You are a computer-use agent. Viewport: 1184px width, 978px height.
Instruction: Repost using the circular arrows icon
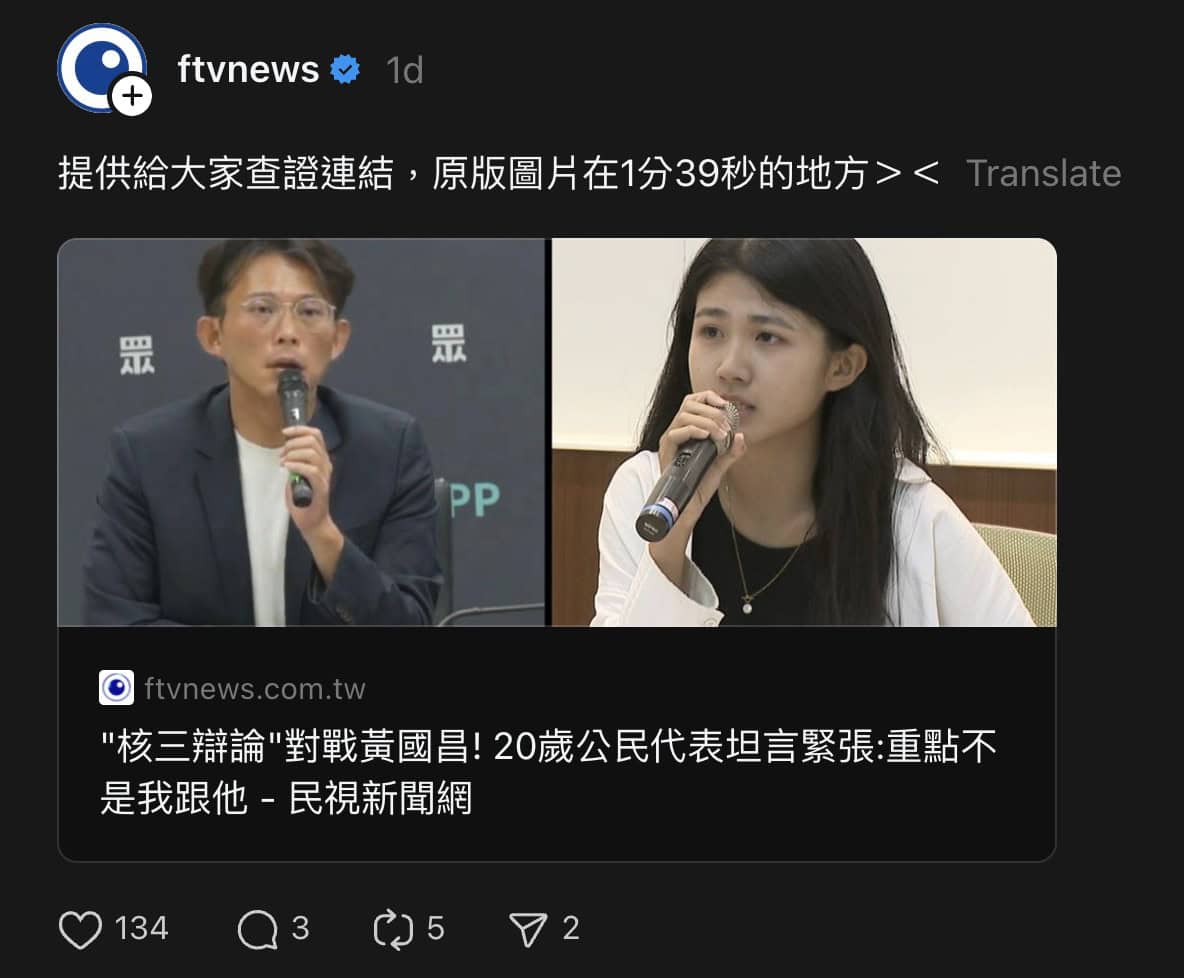(x=393, y=930)
